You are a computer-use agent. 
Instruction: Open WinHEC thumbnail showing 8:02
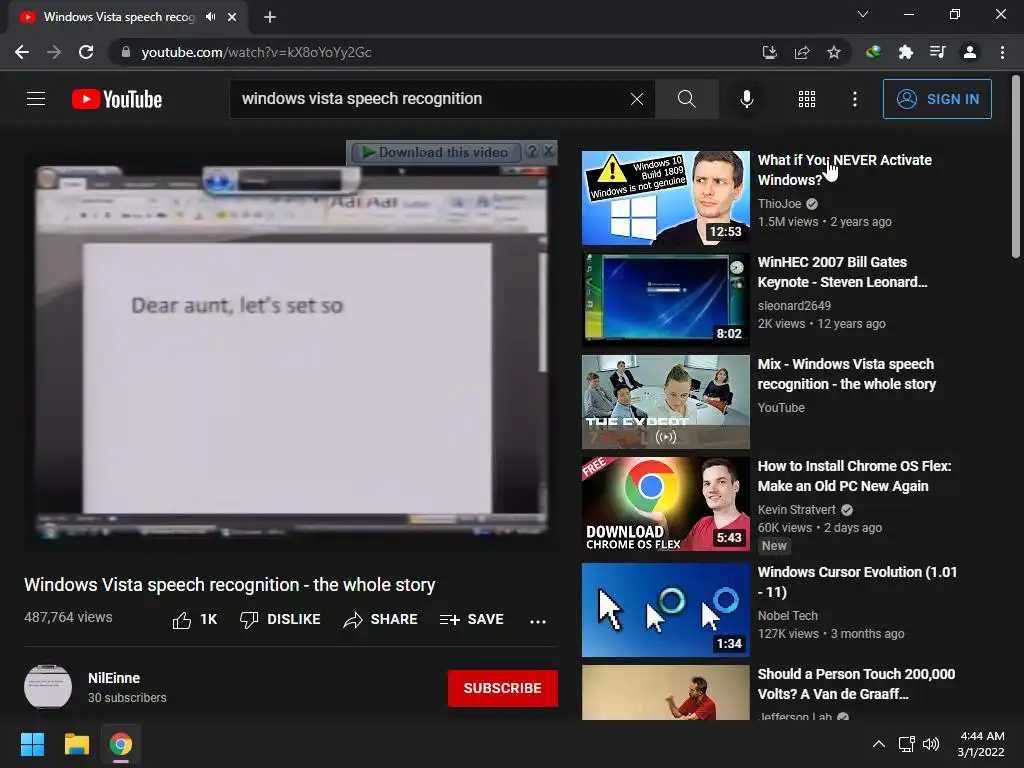point(665,300)
